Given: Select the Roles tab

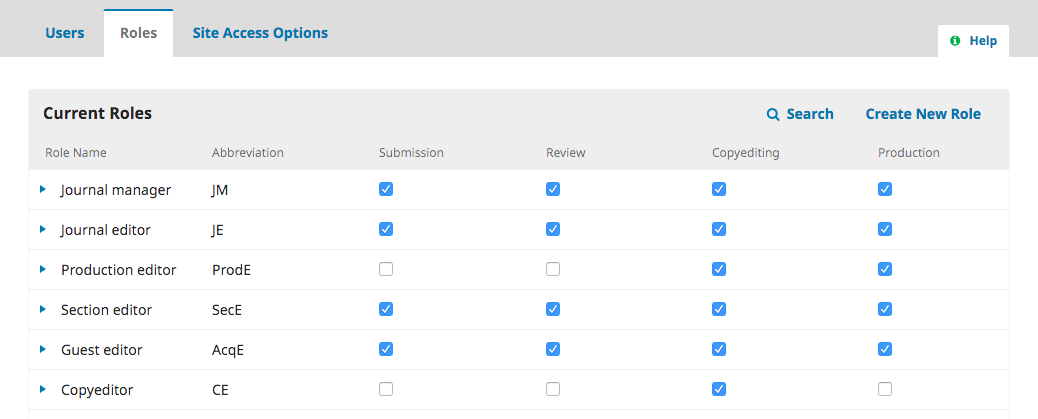Looking at the screenshot, I should click(x=138, y=33).
